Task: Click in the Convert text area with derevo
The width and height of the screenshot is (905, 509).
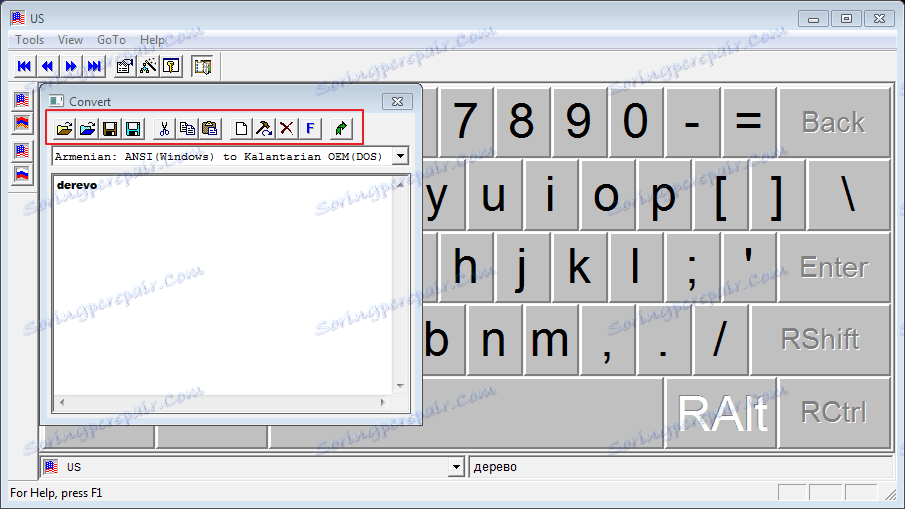Action: pyautogui.click(x=223, y=285)
